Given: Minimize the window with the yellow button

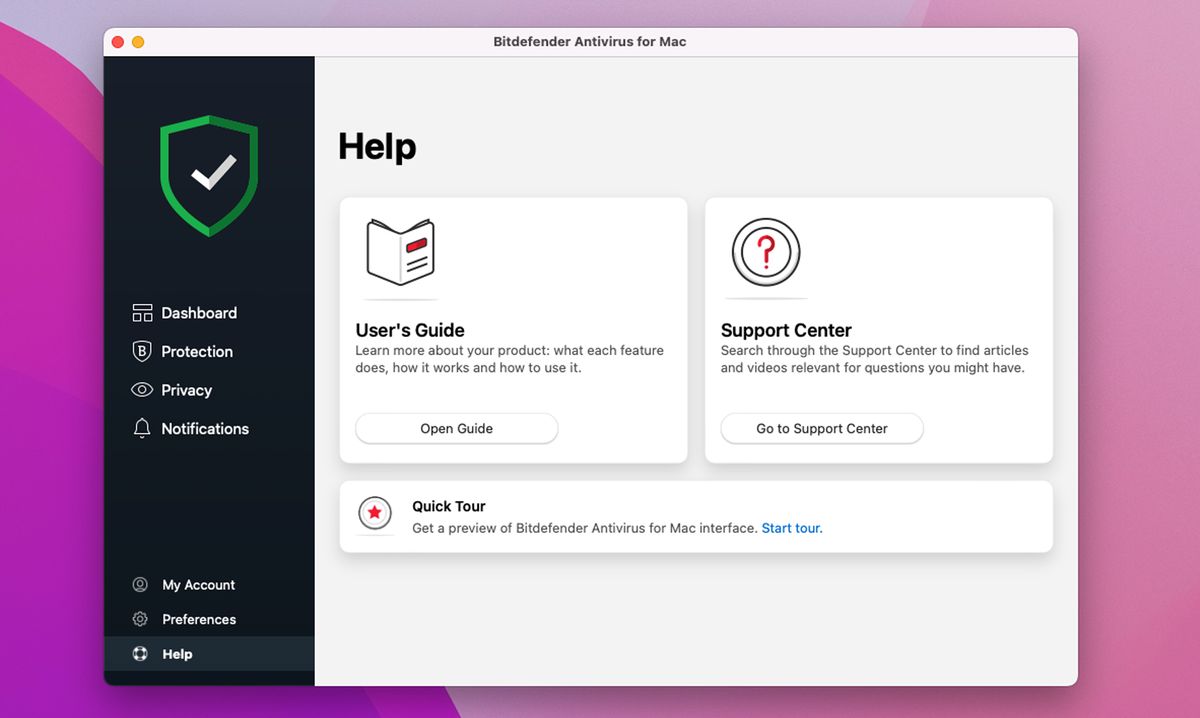Looking at the screenshot, I should pyautogui.click(x=137, y=42).
